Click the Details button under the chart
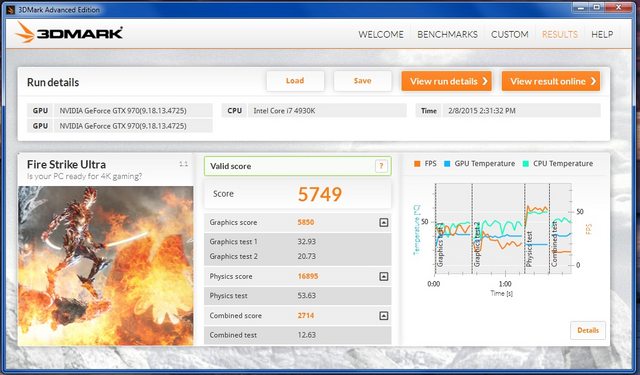640x375 pixels. pyautogui.click(x=588, y=331)
